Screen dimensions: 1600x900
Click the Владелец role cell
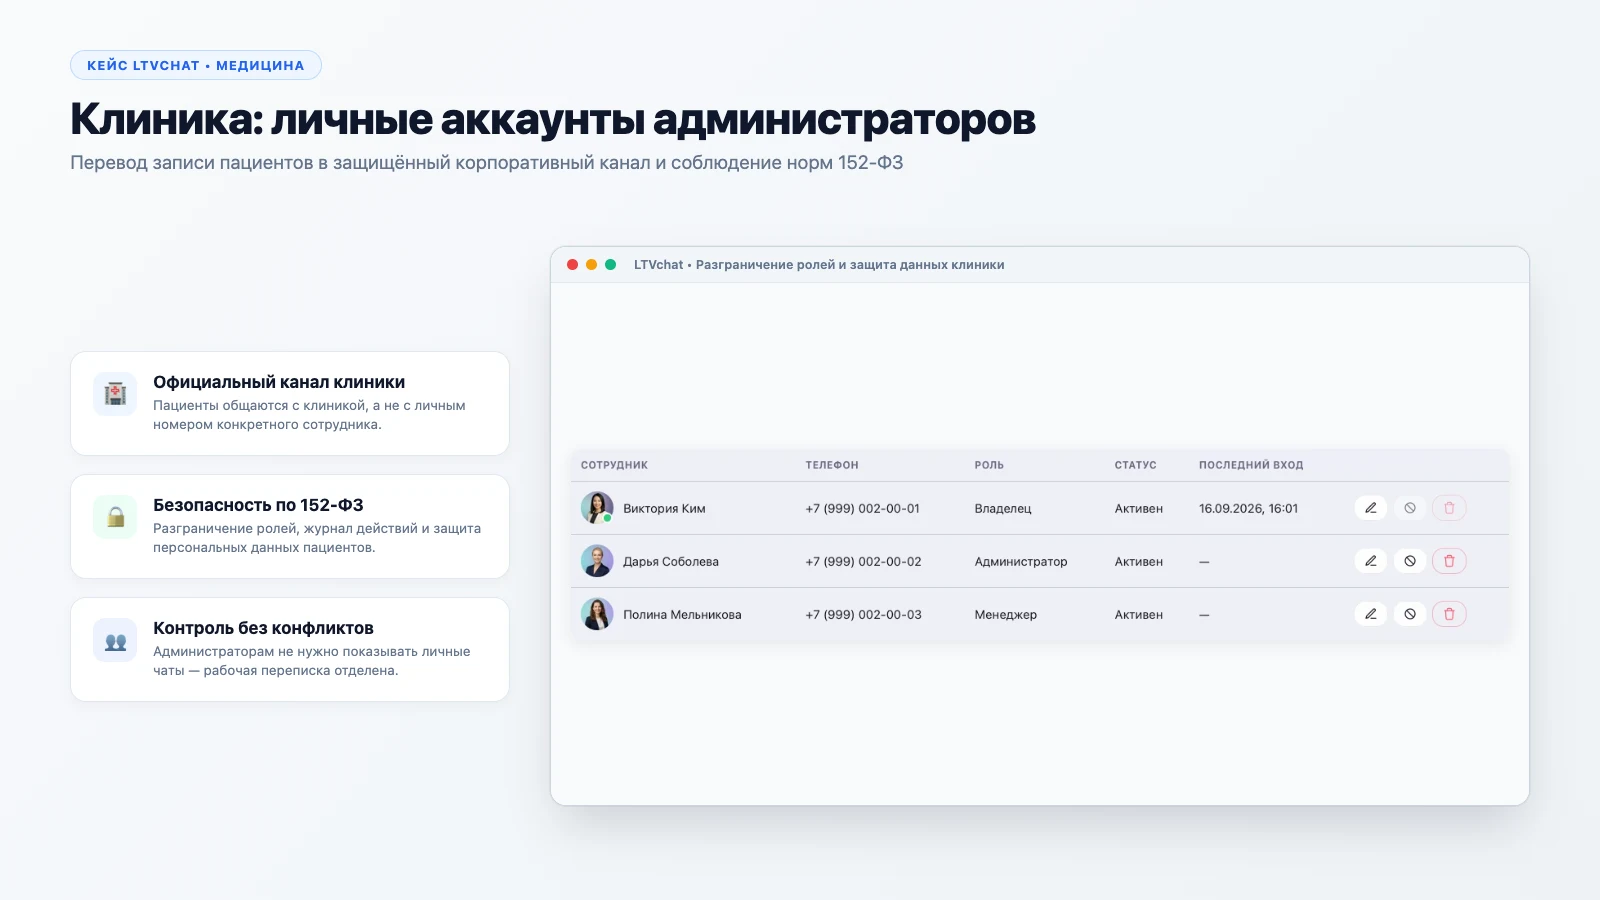click(x=1003, y=508)
